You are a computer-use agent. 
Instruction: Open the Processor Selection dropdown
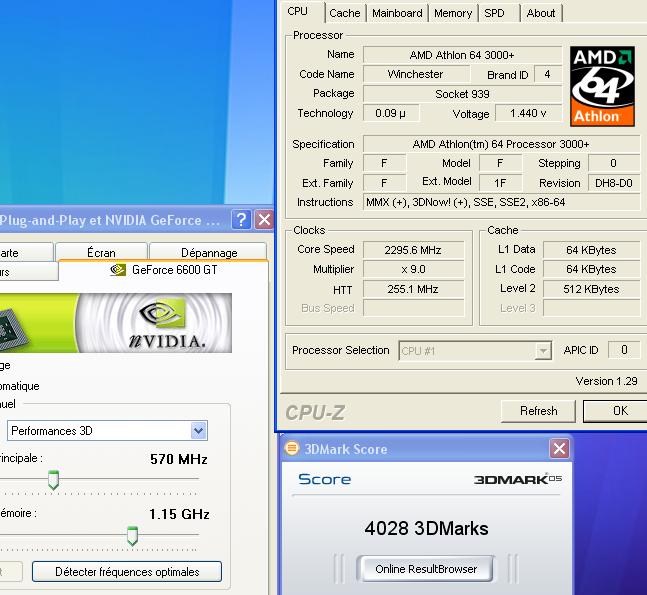pos(475,351)
